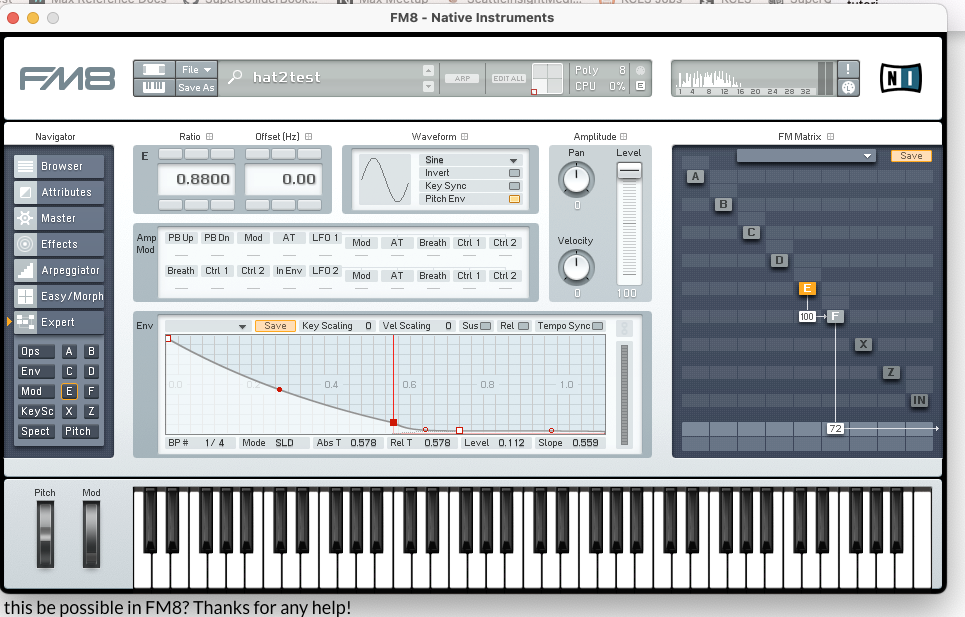This screenshot has height=617, width=965.
Task: Click the Ratio section options icon
Action: (x=209, y=137)
